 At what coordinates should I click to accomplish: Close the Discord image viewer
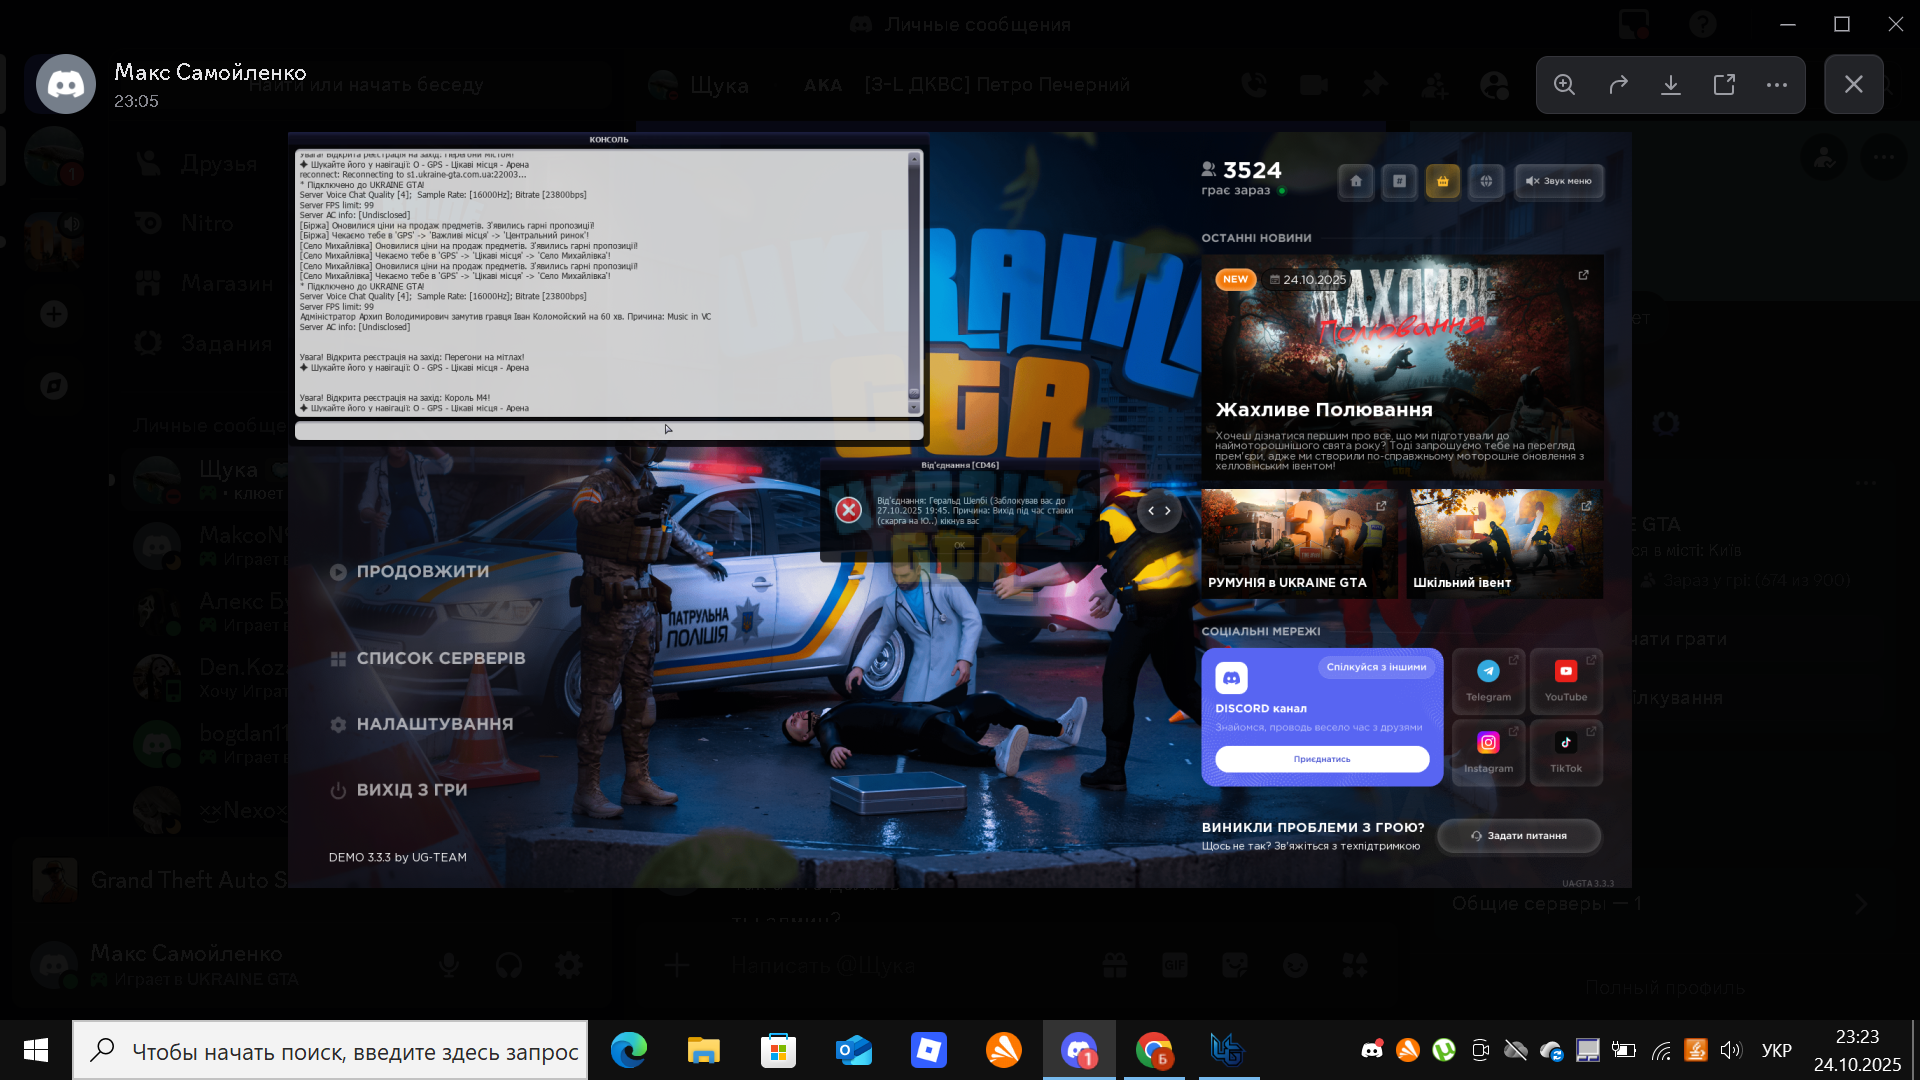[1854, 85]
